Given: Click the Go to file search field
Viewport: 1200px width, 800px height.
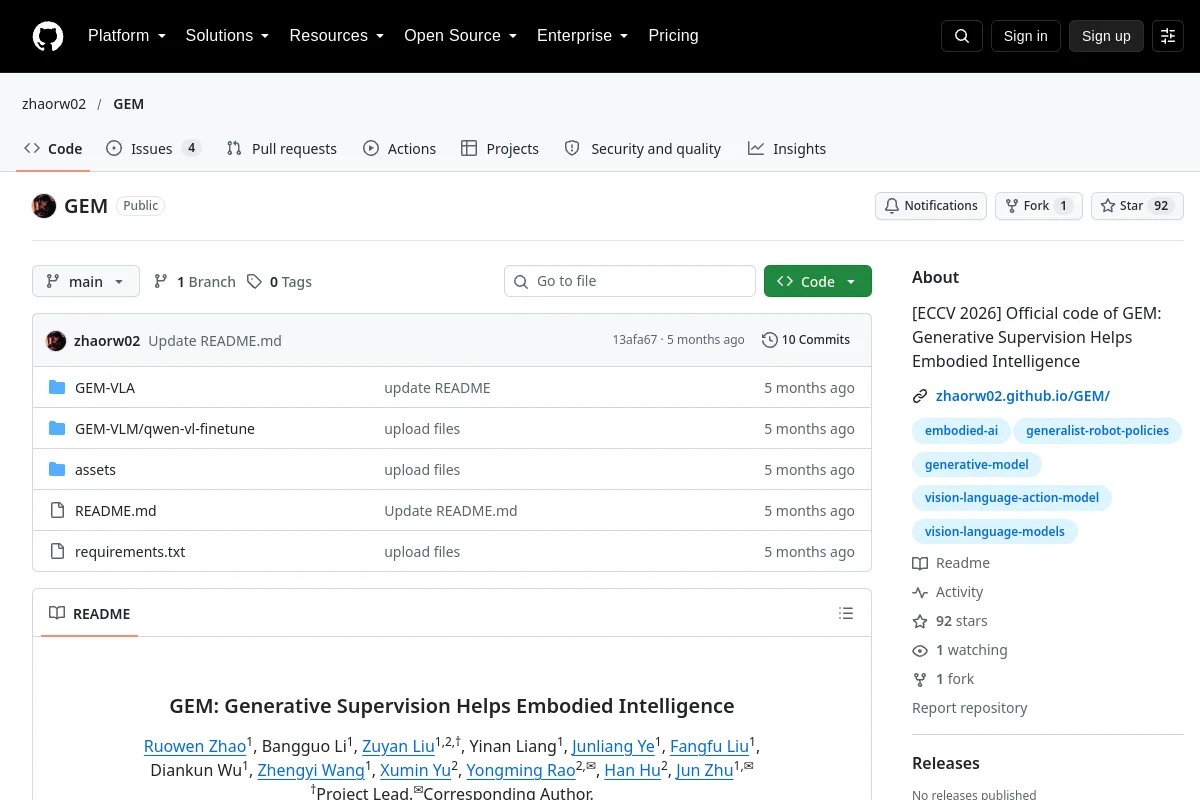Looking at the screenshot, I should [630, 282].
